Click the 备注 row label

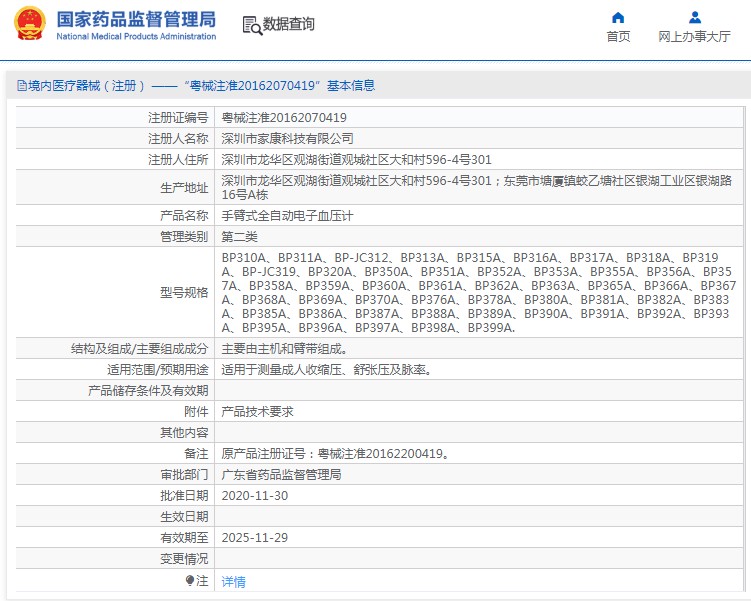click(196, 454)
